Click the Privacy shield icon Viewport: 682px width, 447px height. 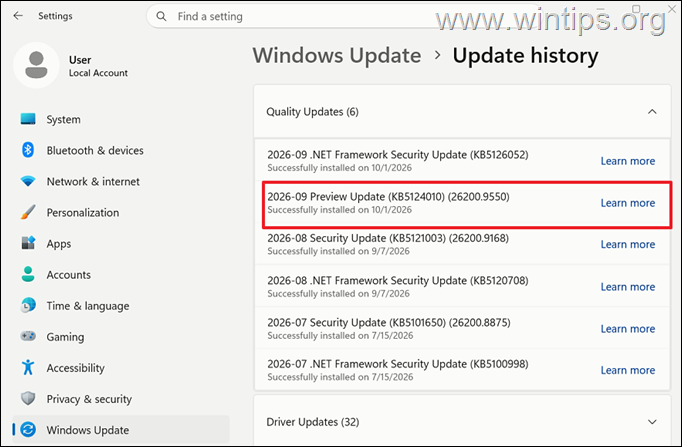coord(28,398)
